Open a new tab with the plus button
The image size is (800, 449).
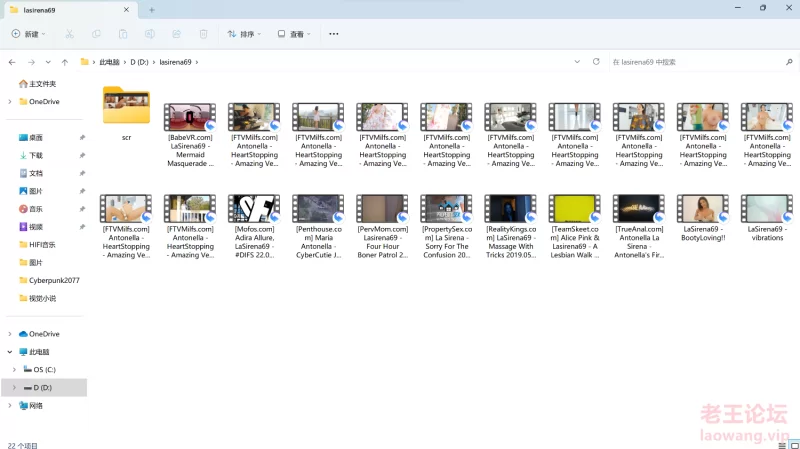(152, 9)
